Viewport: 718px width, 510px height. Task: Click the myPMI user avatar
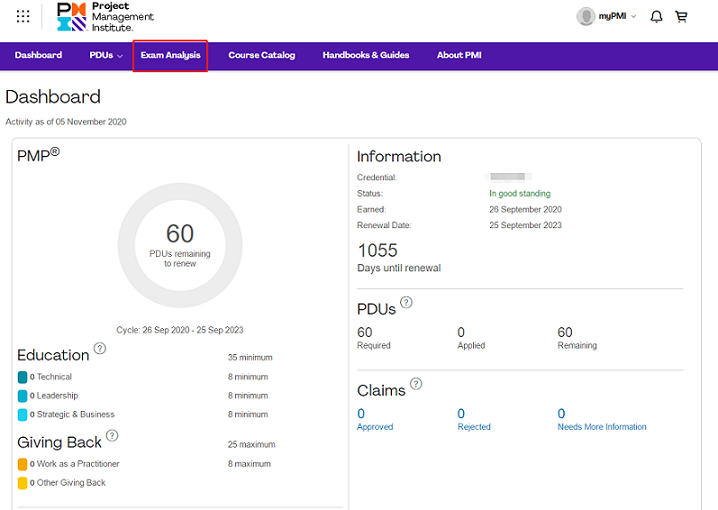[x=586, y=16]
